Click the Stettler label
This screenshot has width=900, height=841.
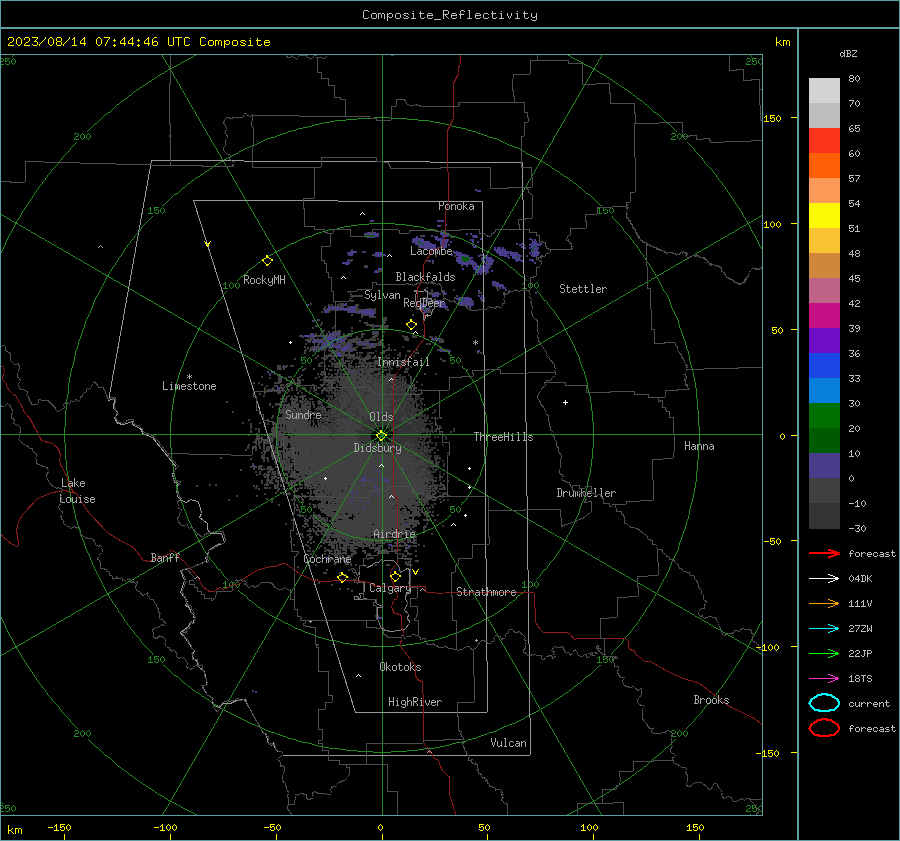point(583,289)
